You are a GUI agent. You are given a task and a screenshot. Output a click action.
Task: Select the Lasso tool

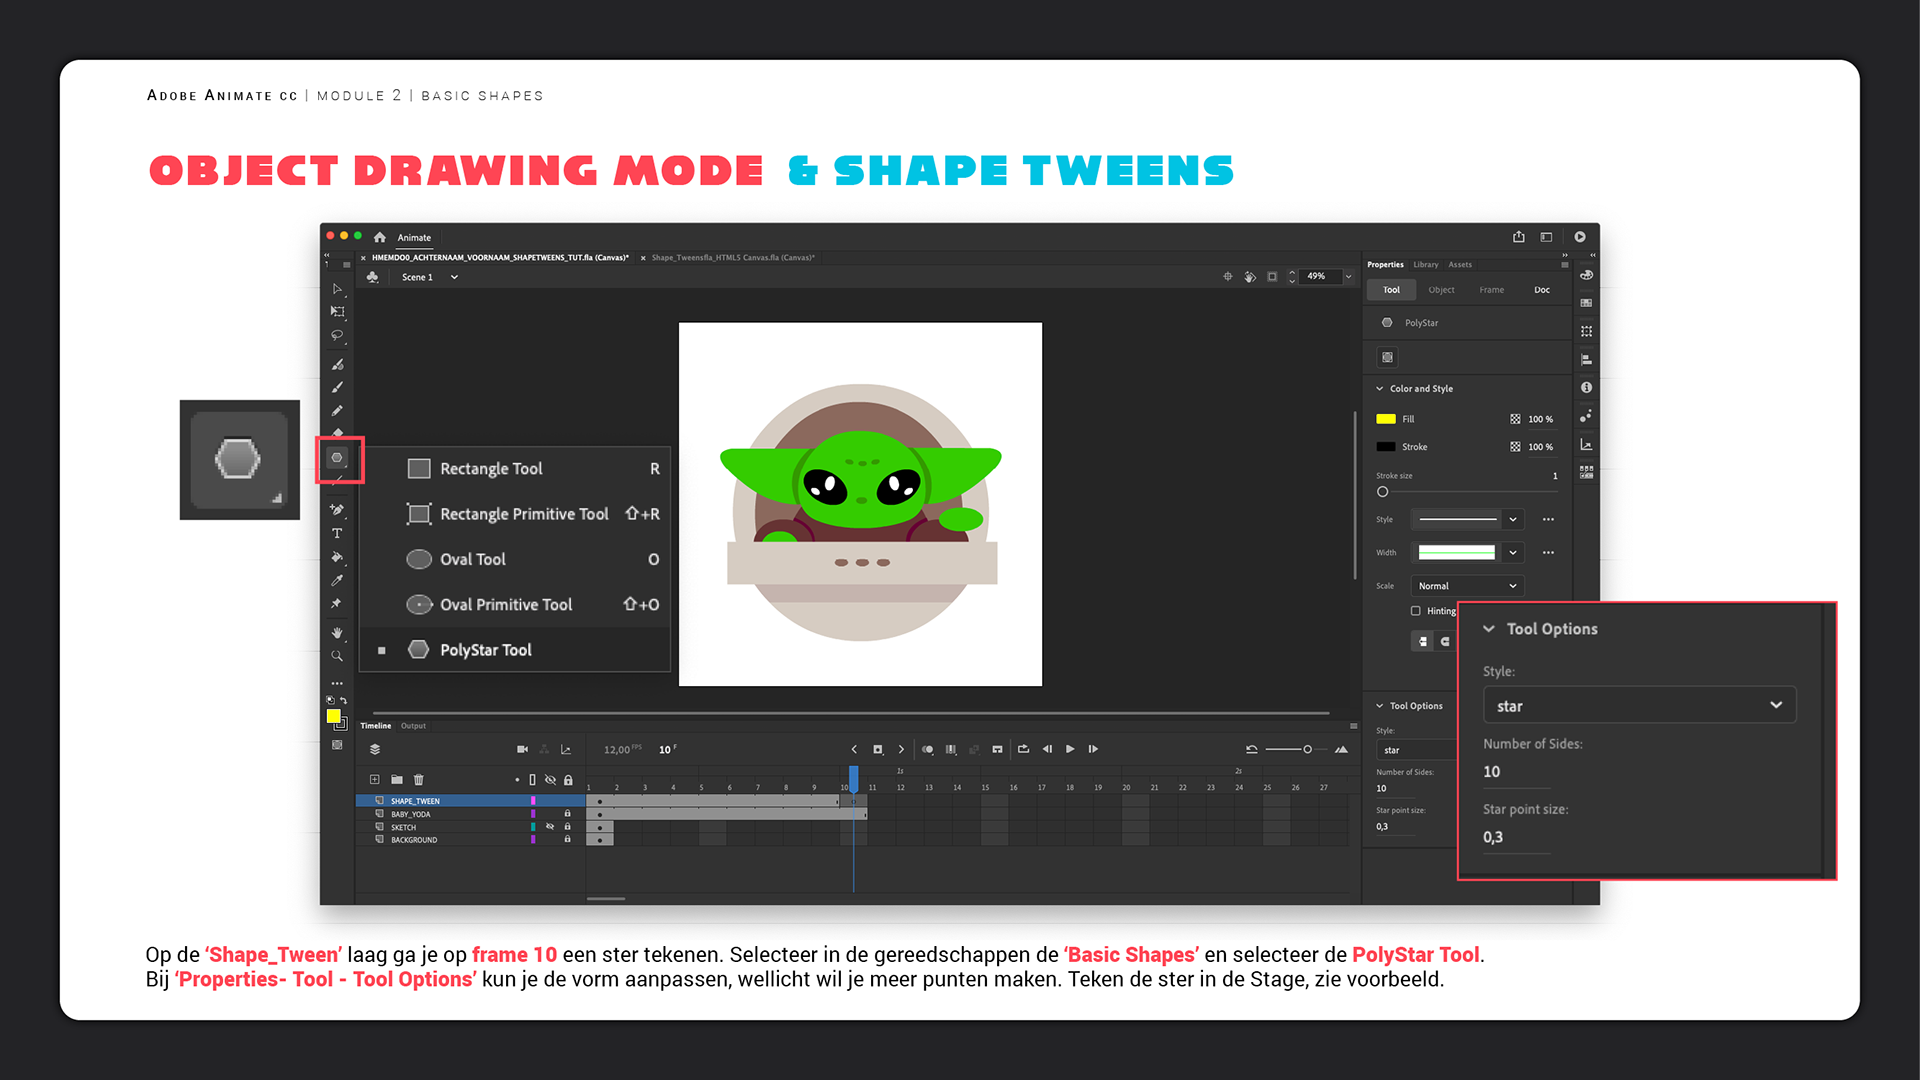click(337, 336)
